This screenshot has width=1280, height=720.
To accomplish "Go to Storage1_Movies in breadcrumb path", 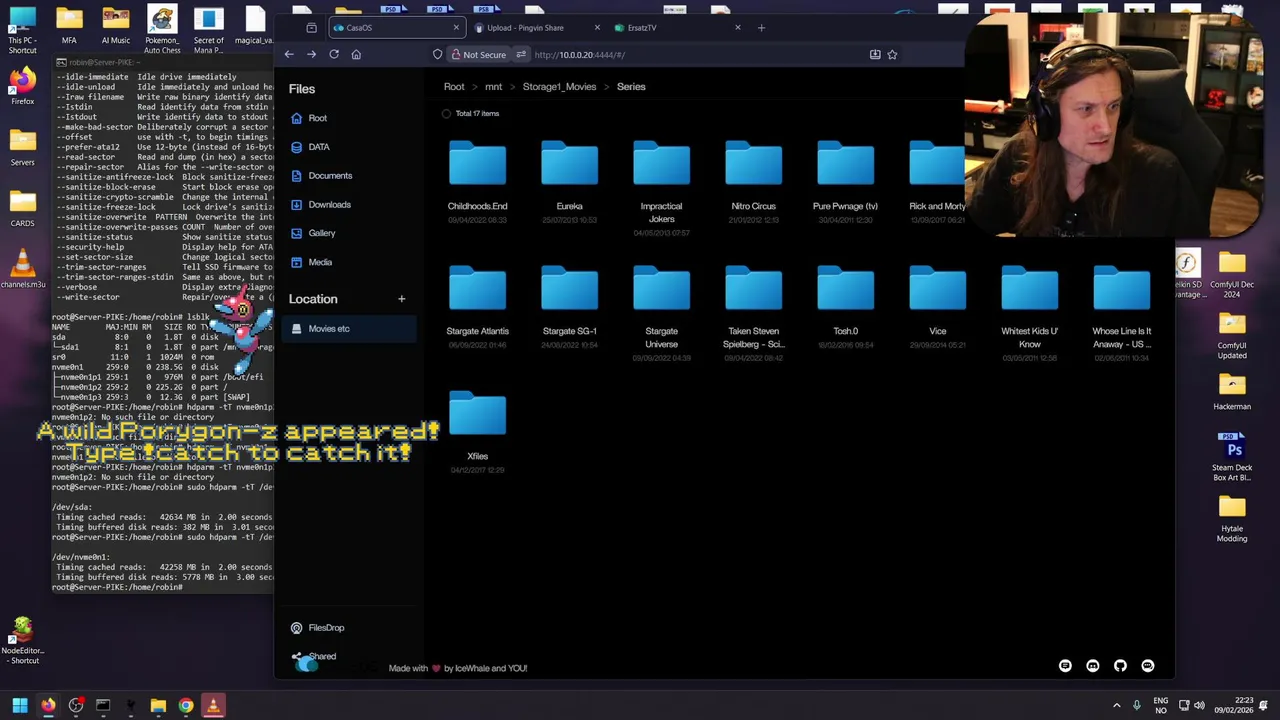I will [x=559, y=87].
